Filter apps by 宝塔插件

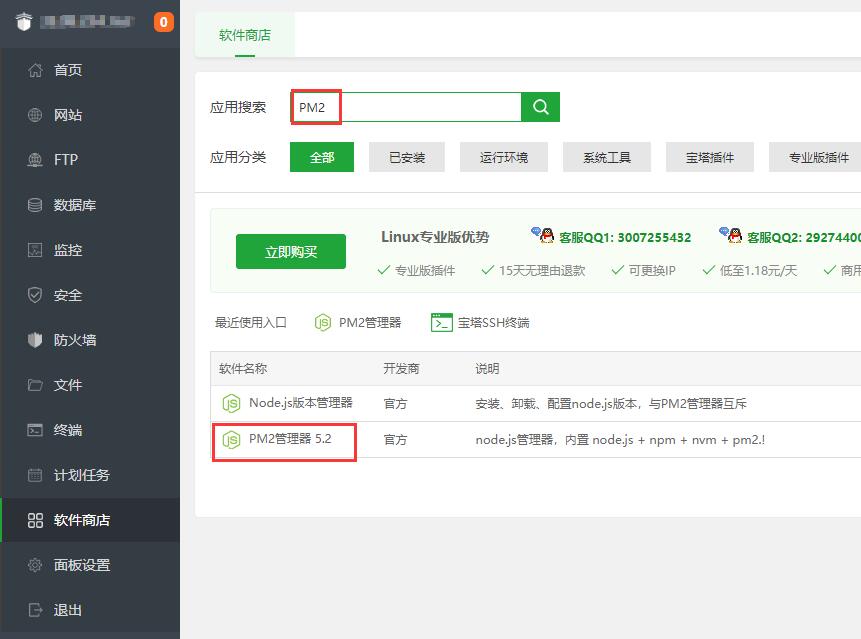(710, 157)
